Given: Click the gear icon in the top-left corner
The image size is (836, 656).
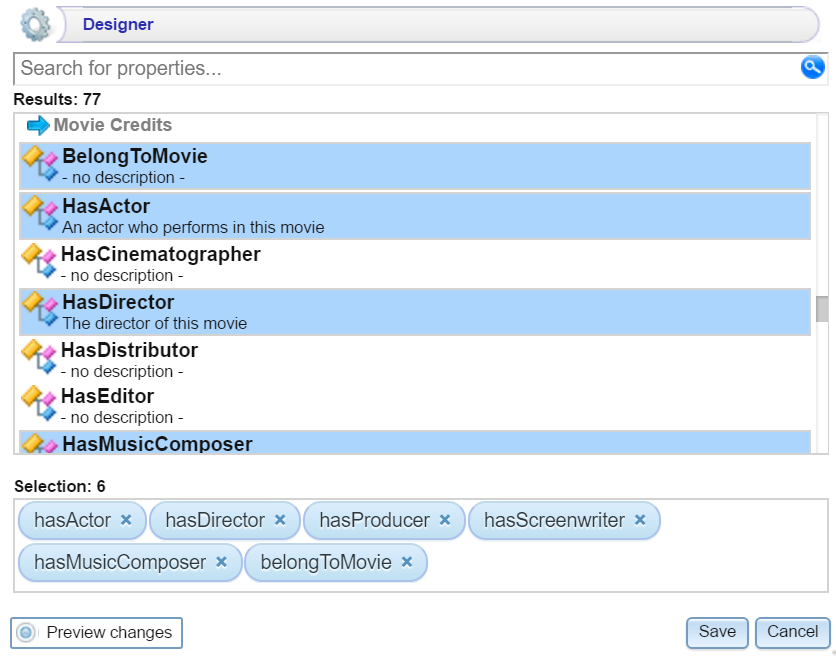Looking at the screenshot, I should [x=36, y=23].
